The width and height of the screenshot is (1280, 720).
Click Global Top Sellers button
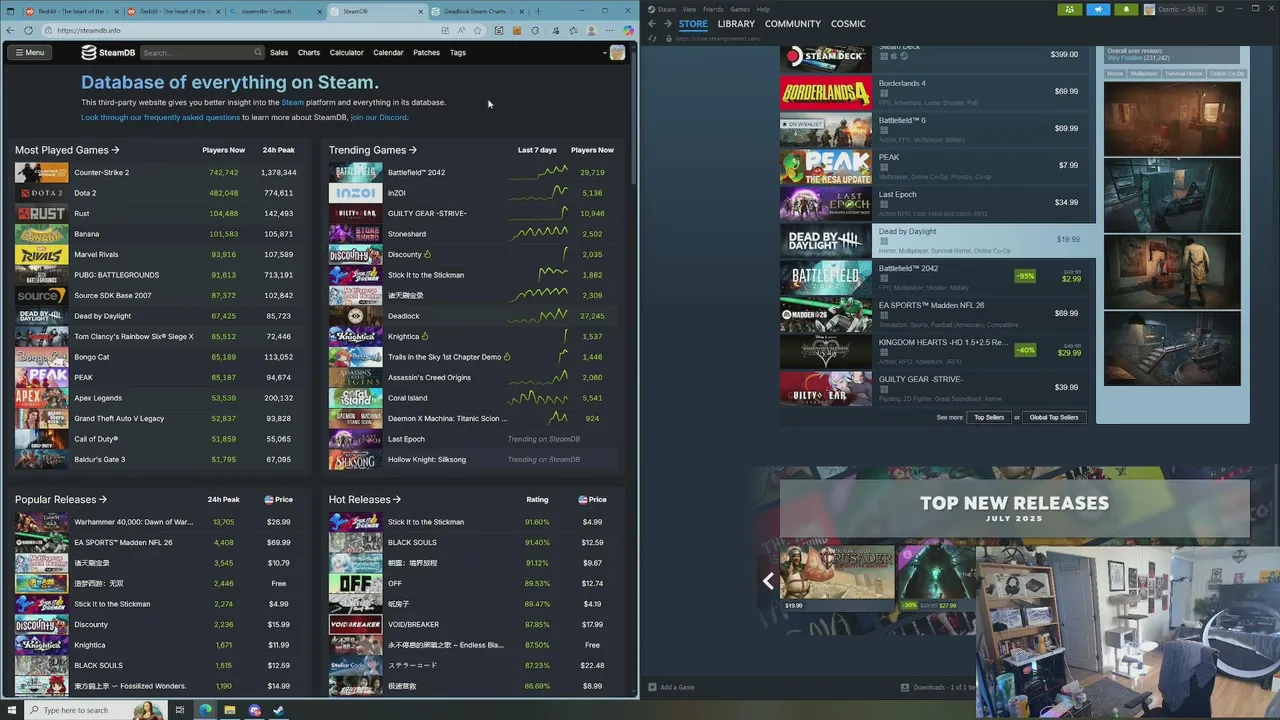coord(1054,417)
